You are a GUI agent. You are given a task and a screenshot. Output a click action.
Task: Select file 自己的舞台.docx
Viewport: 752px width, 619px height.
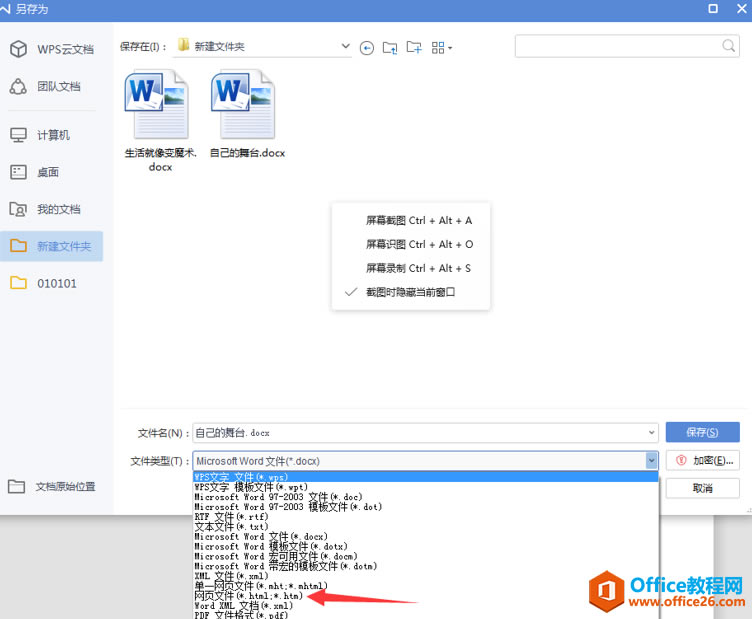pos(247,114)
